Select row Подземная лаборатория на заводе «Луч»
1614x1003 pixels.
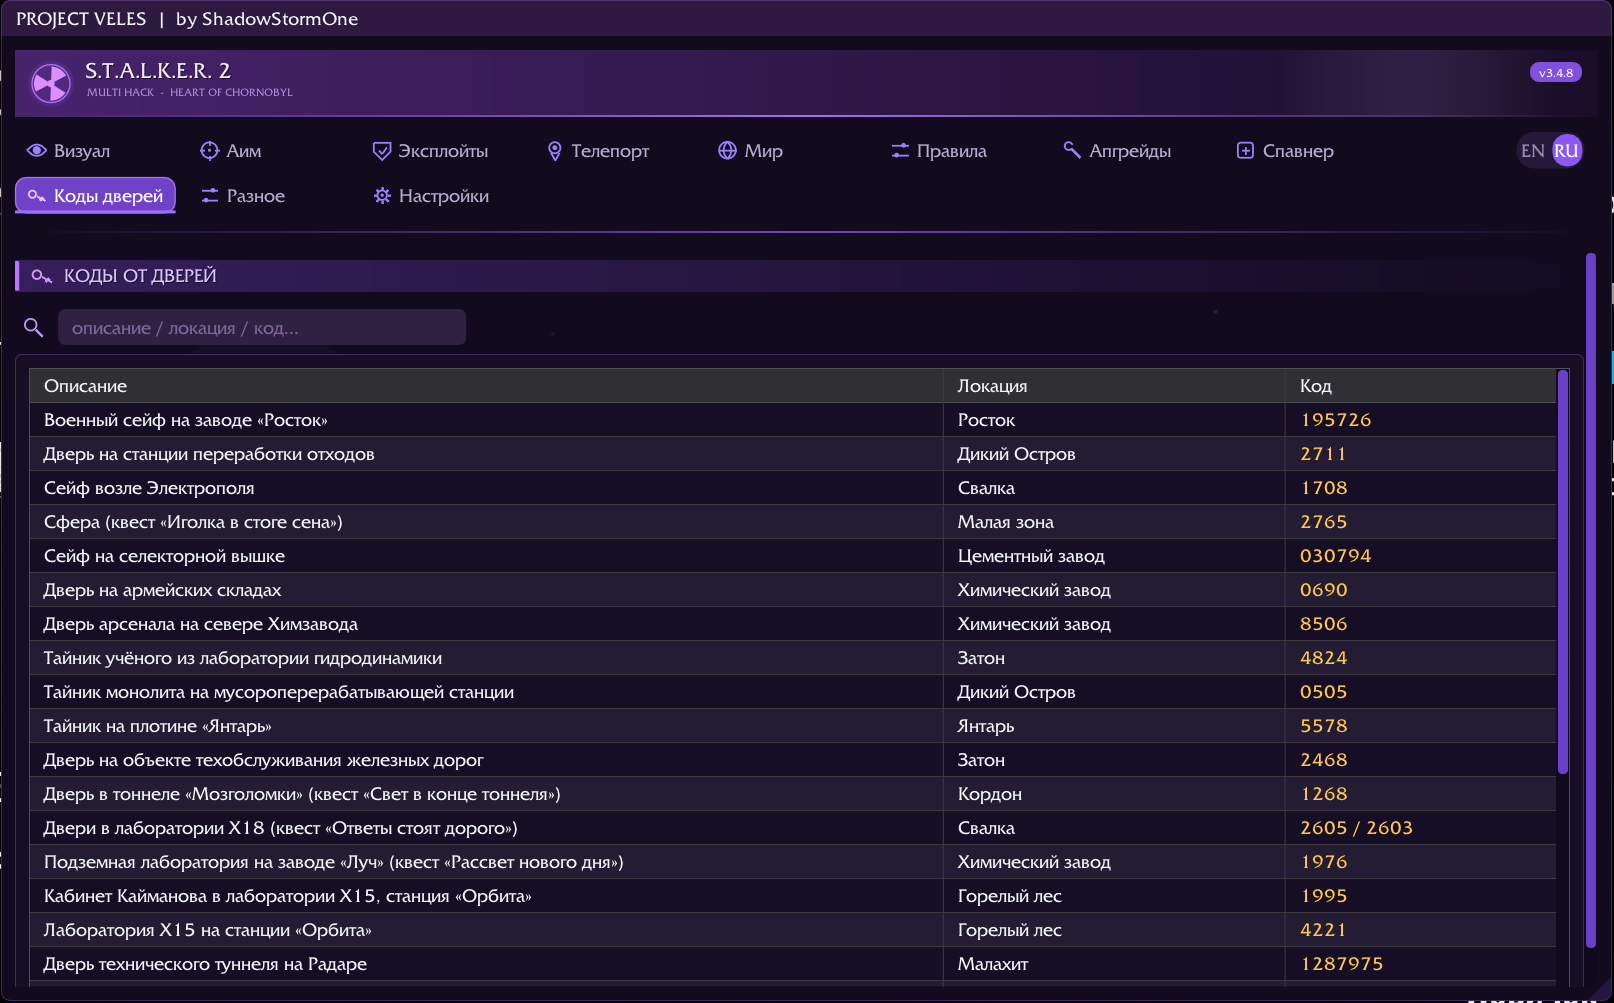[793, 862]
